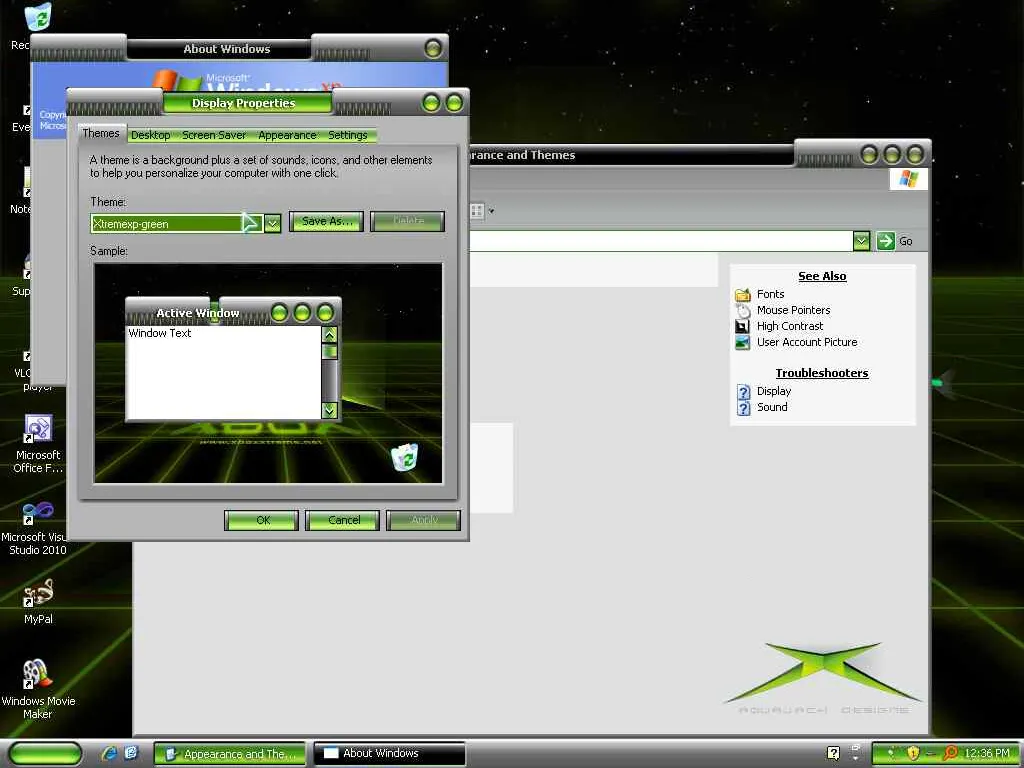1024x768 pixels.
Task: Click User Account Picture icon
Action: click(743, 342)
